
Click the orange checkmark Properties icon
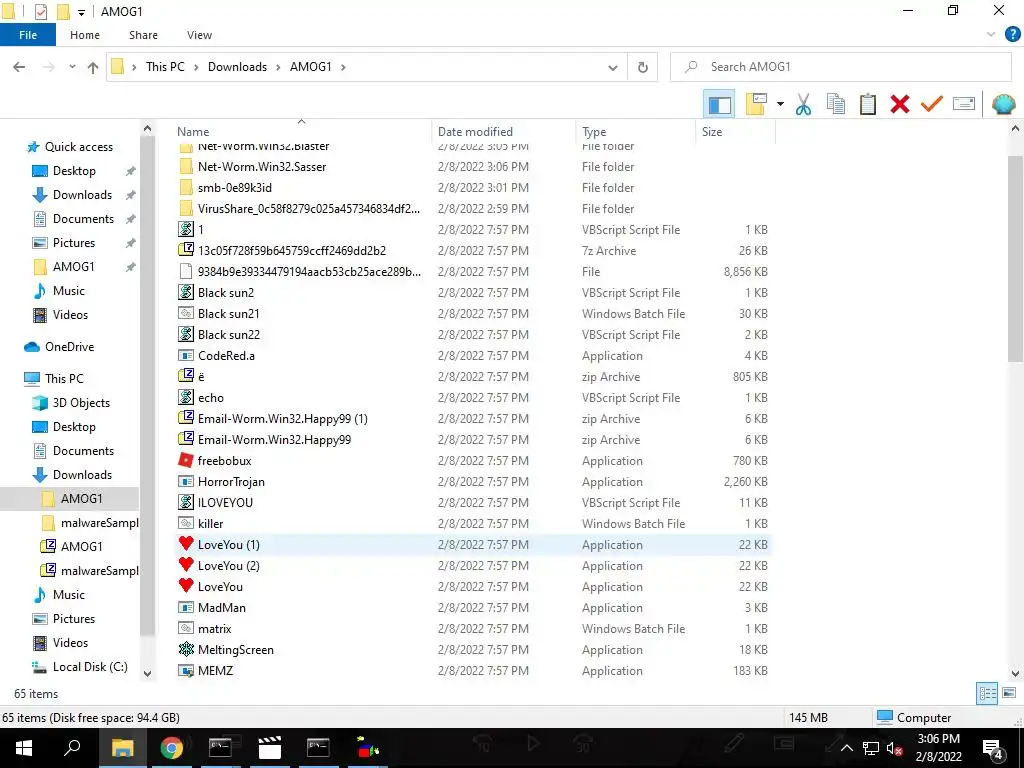click(x=931, y=104)
